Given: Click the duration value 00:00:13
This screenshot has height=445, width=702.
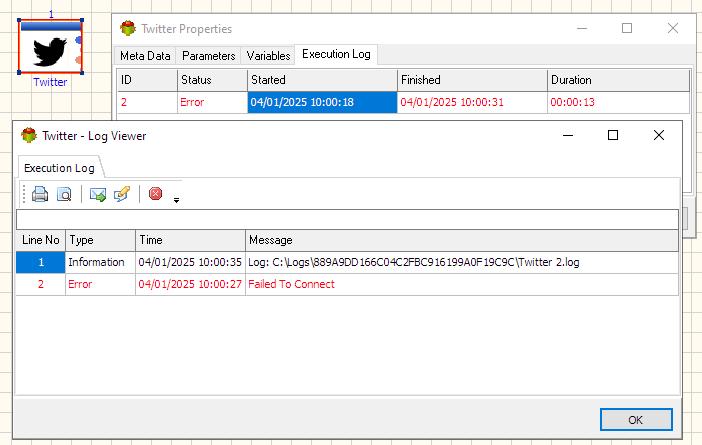Looking at the screenshot, I should (573, 103).
